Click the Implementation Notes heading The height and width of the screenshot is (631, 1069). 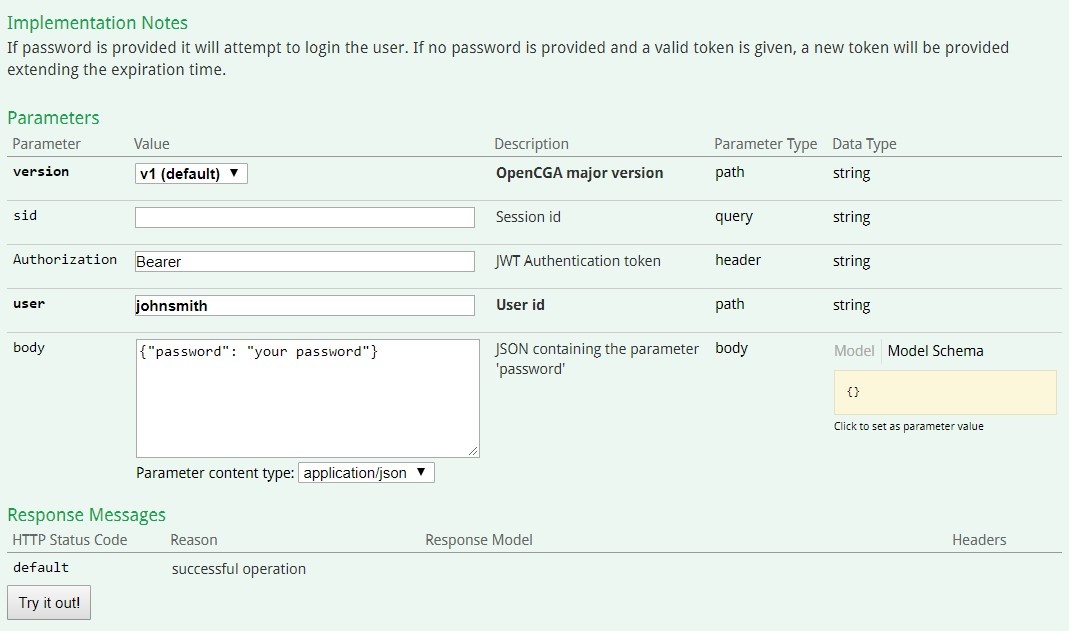(x=97, y=22)
